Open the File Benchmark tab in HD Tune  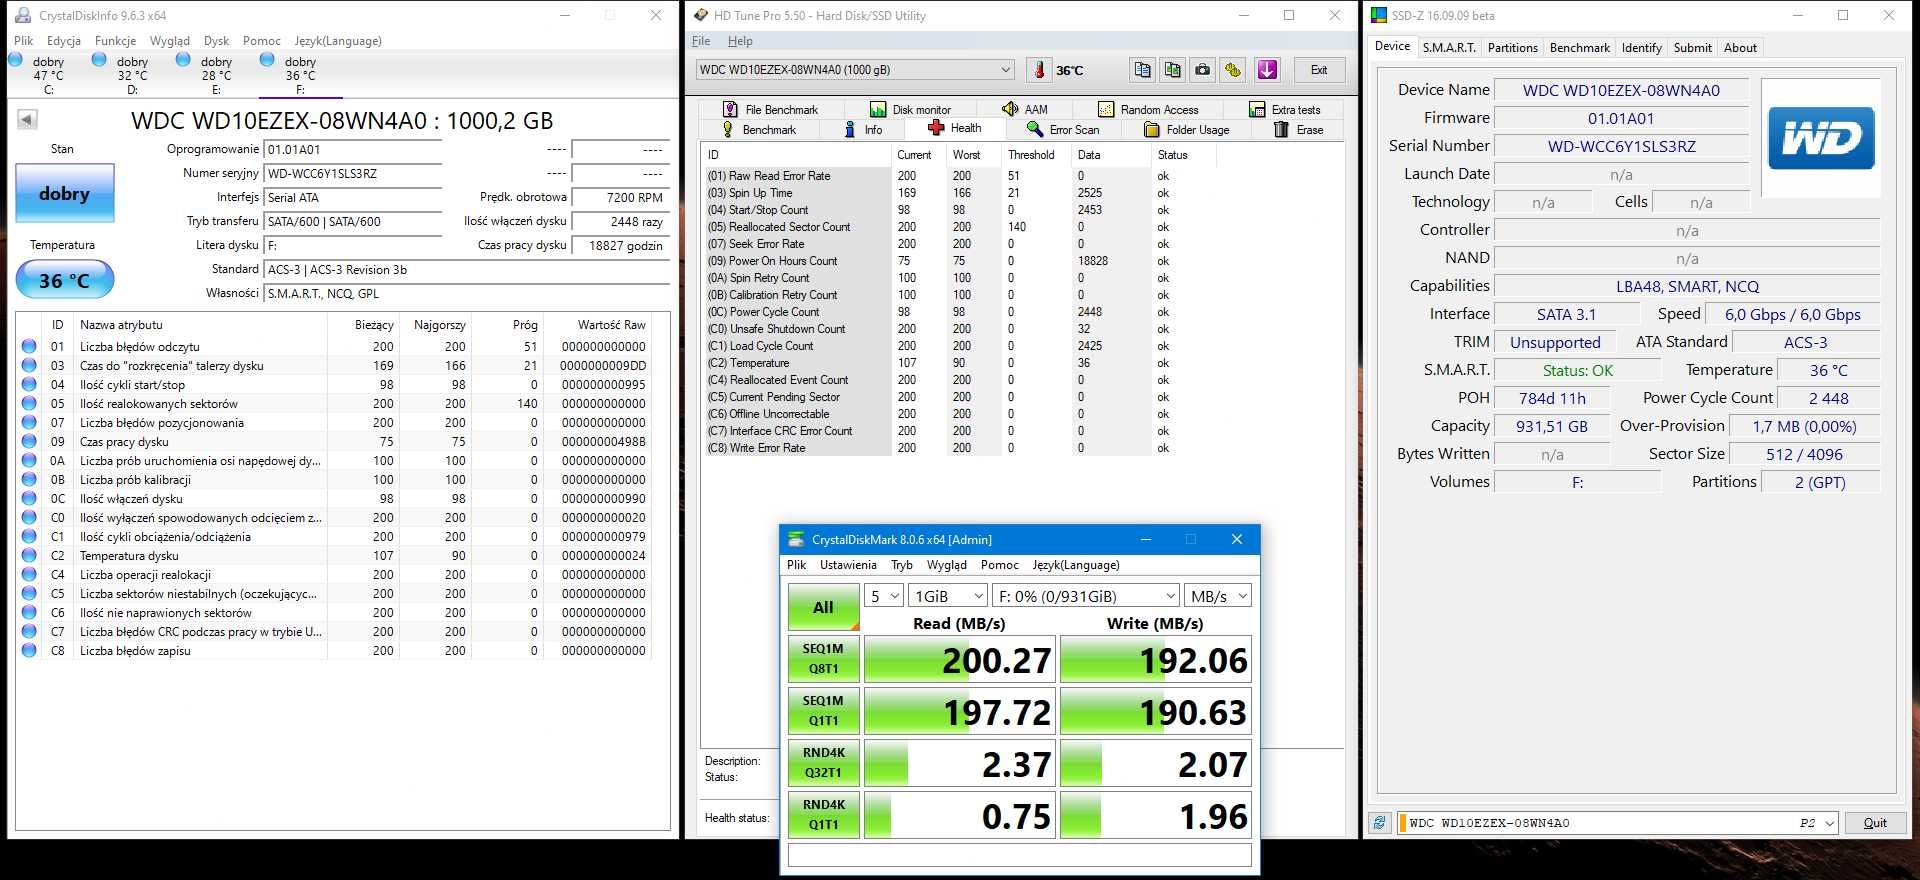(769, 109)
